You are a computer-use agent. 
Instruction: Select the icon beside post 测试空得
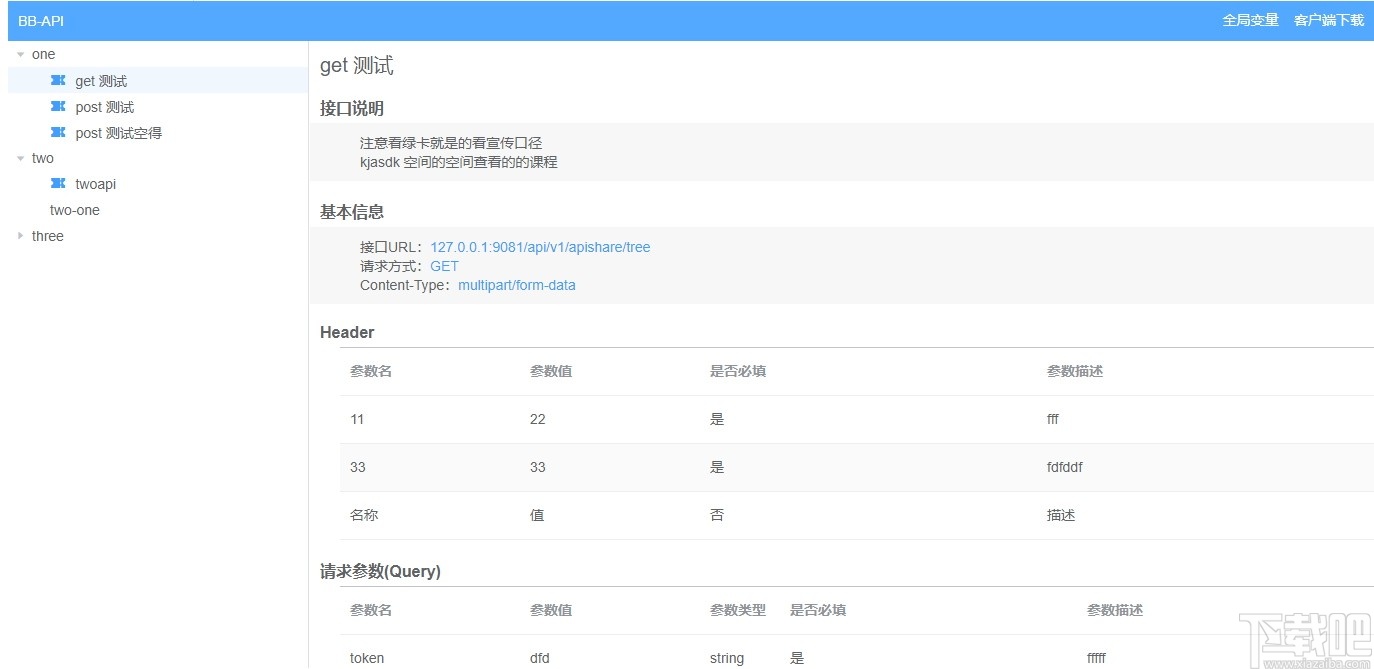pyautogui.click(x=60, y=133)
